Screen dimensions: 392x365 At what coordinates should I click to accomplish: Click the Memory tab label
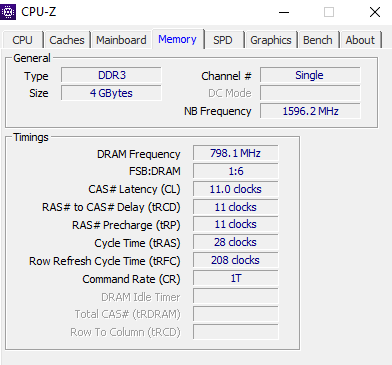(x=177, y=39)
